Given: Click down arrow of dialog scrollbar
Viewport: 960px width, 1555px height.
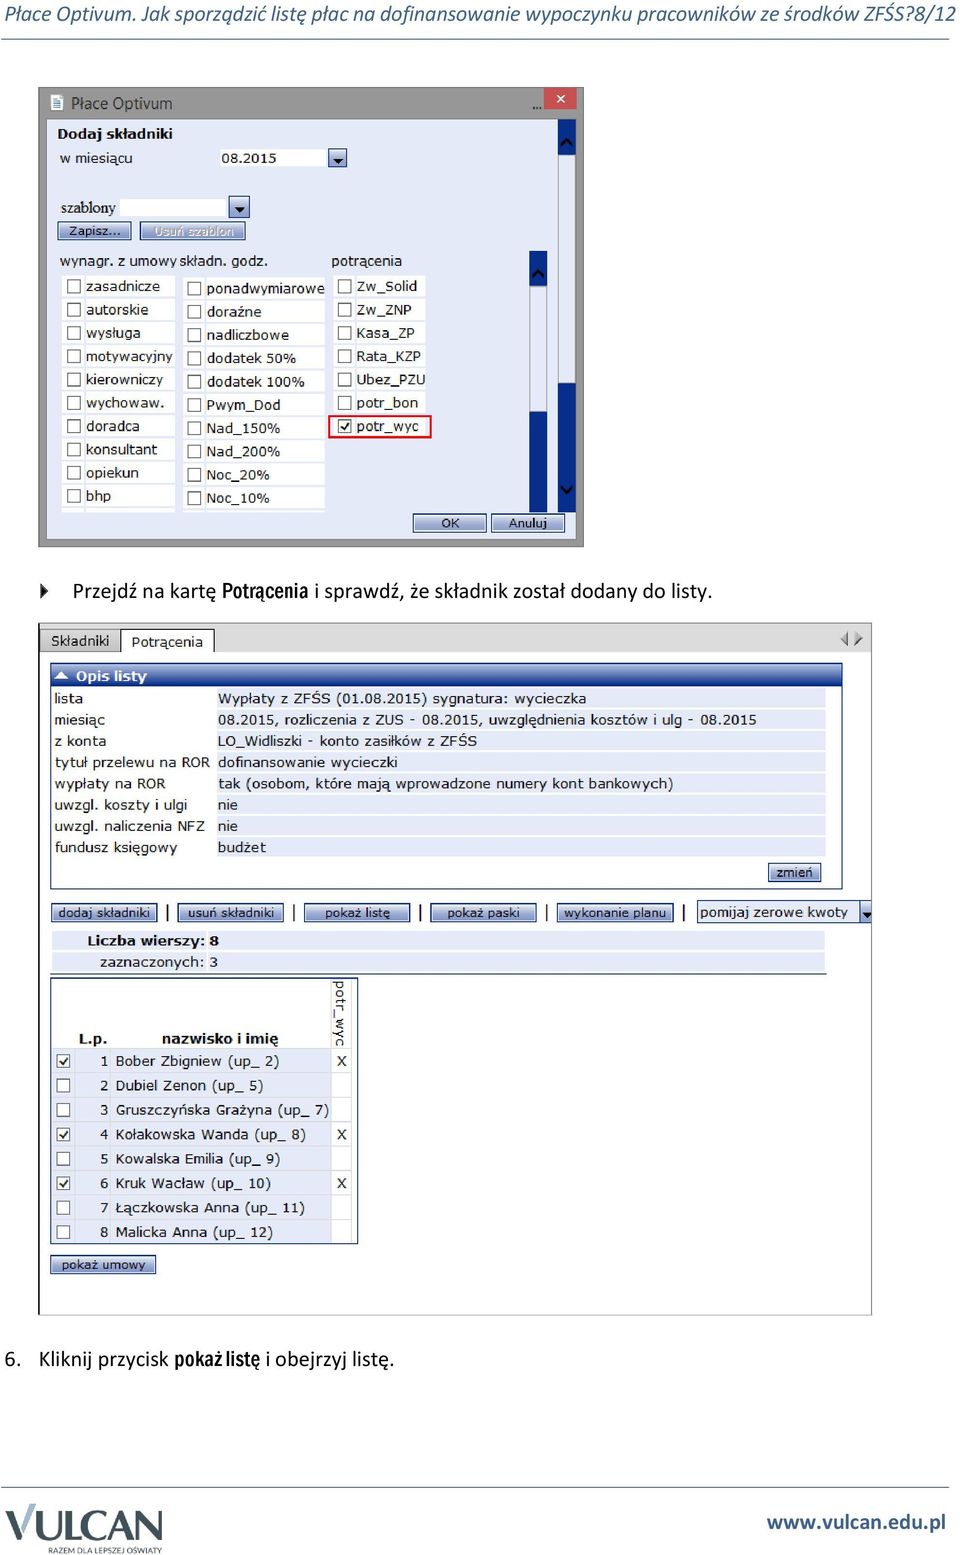Looking at the screenshot, I should pyautogui.click(x=566, y=489).
